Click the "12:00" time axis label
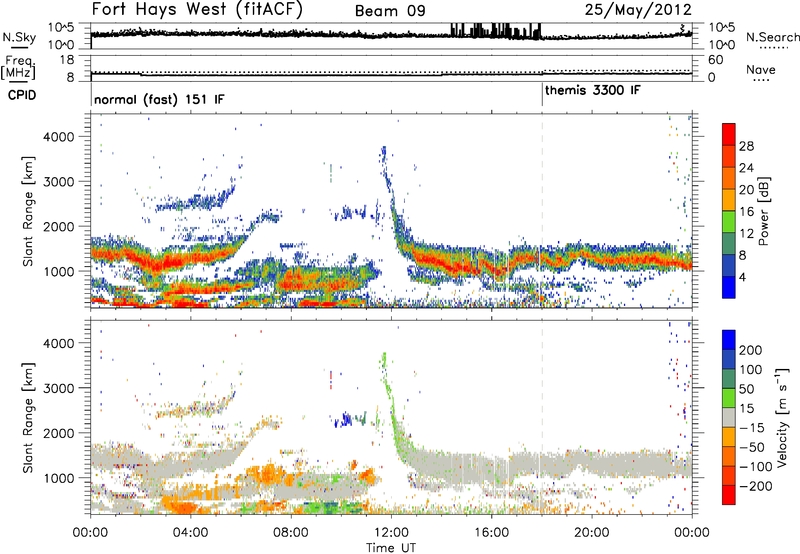The height and width of the screenshot is (554, 800). 391,533
